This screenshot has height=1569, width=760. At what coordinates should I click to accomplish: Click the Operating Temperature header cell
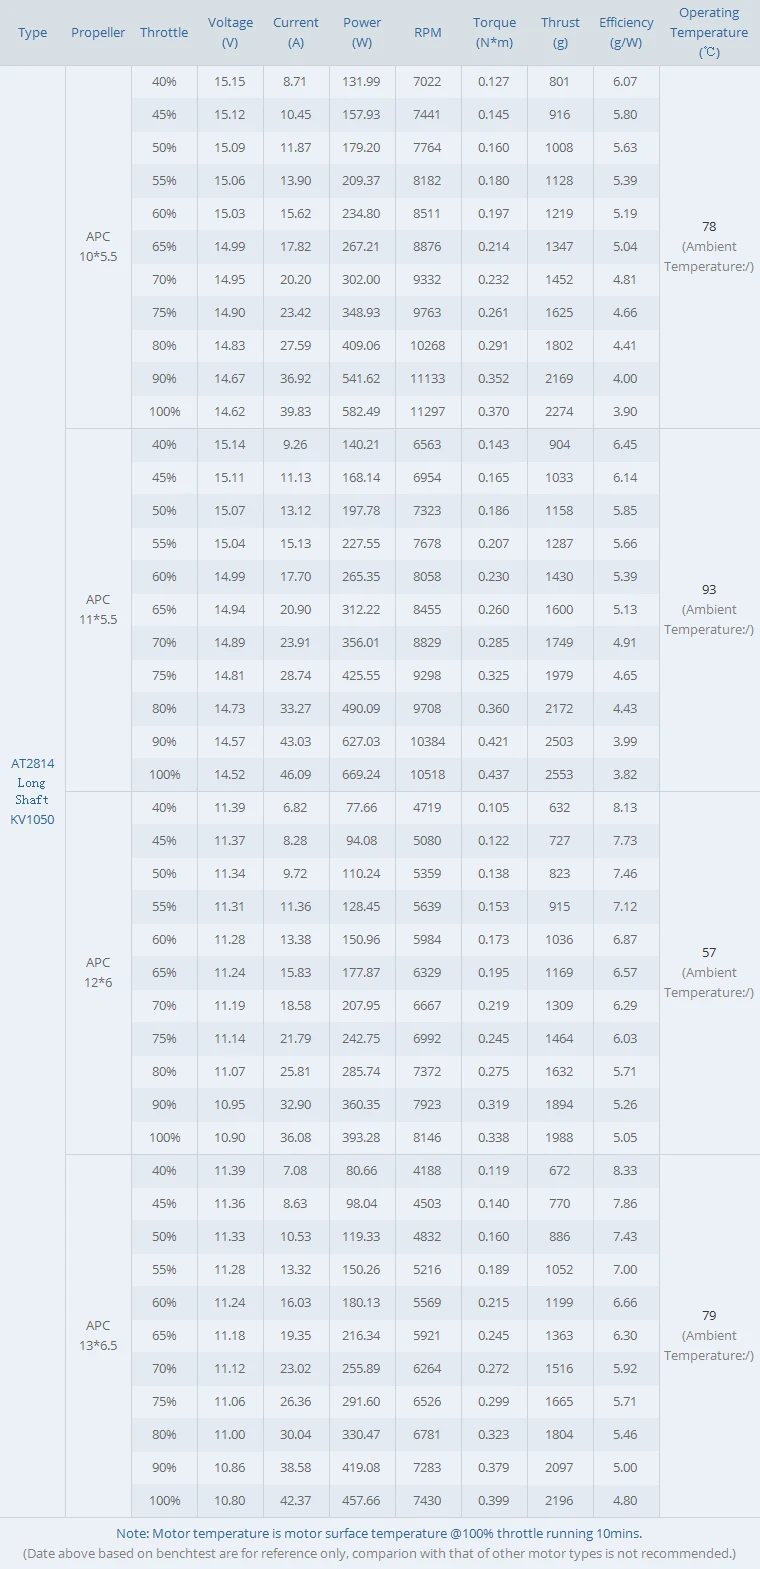coord(709,33)
